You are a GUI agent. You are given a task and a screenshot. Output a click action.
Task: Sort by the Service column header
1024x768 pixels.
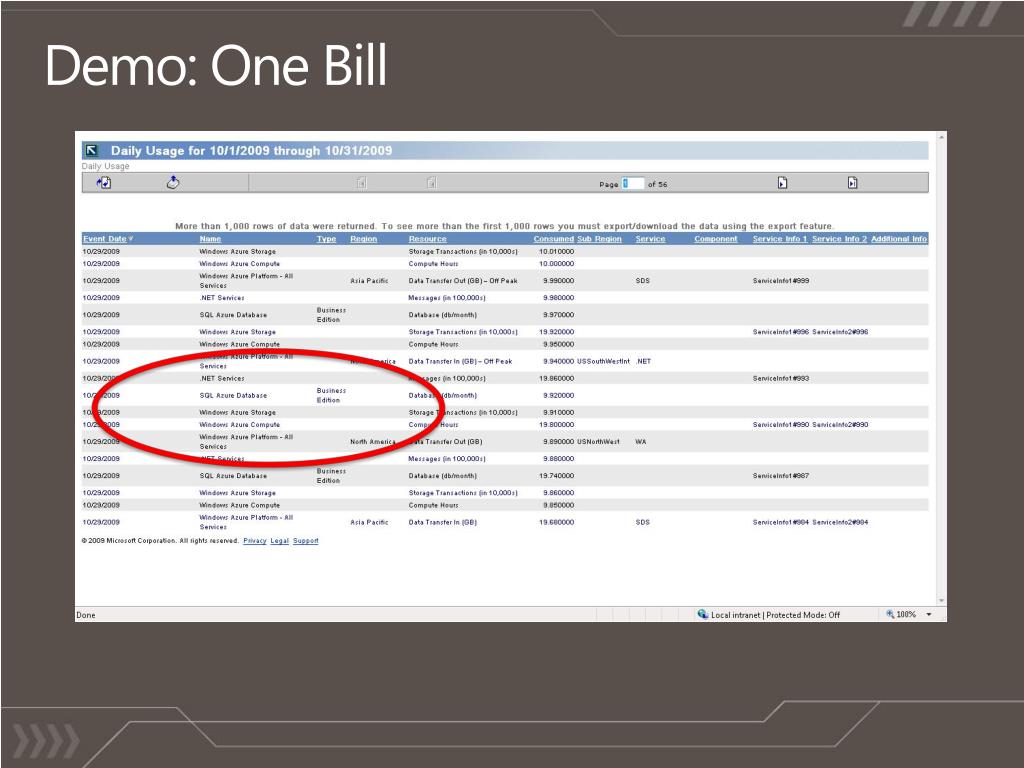[650, 239]
